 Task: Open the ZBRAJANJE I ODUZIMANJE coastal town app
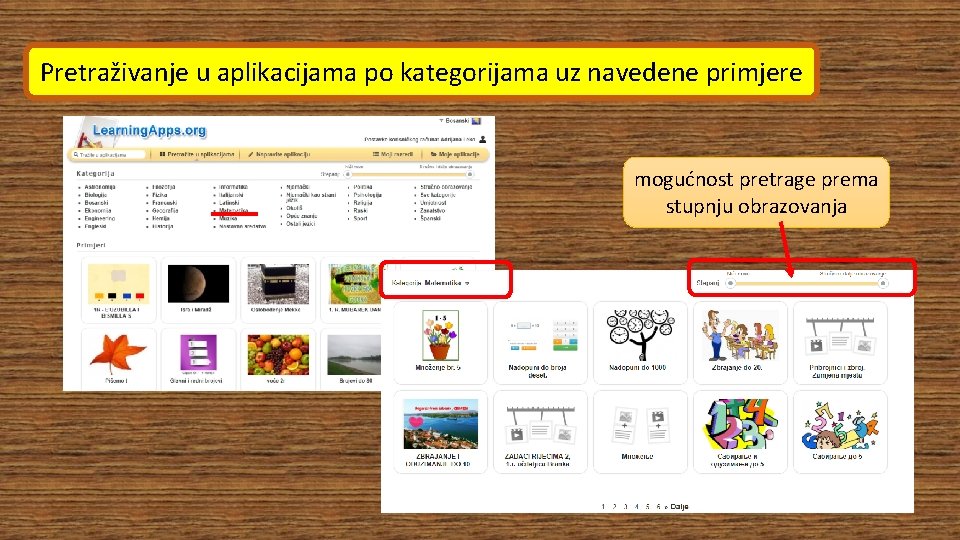click(440, 432)
